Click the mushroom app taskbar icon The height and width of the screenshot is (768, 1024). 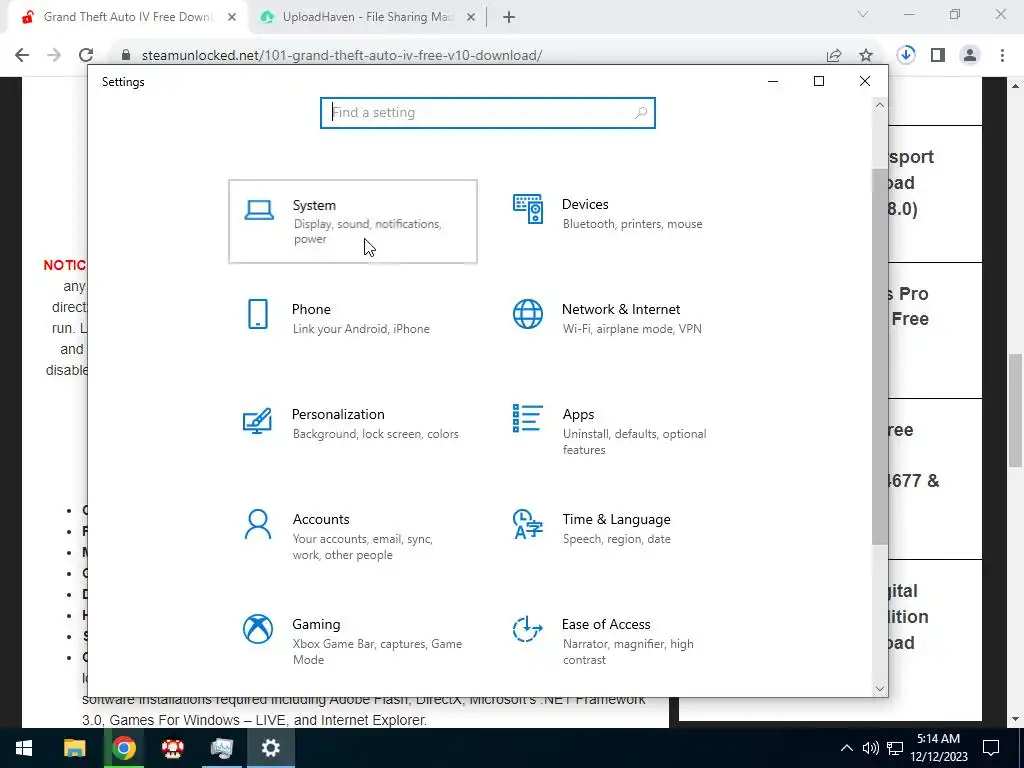[x=172, y=748]
